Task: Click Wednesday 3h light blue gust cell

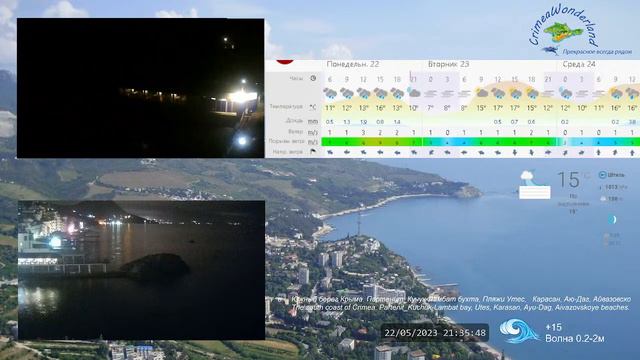Action: (582, 142)
